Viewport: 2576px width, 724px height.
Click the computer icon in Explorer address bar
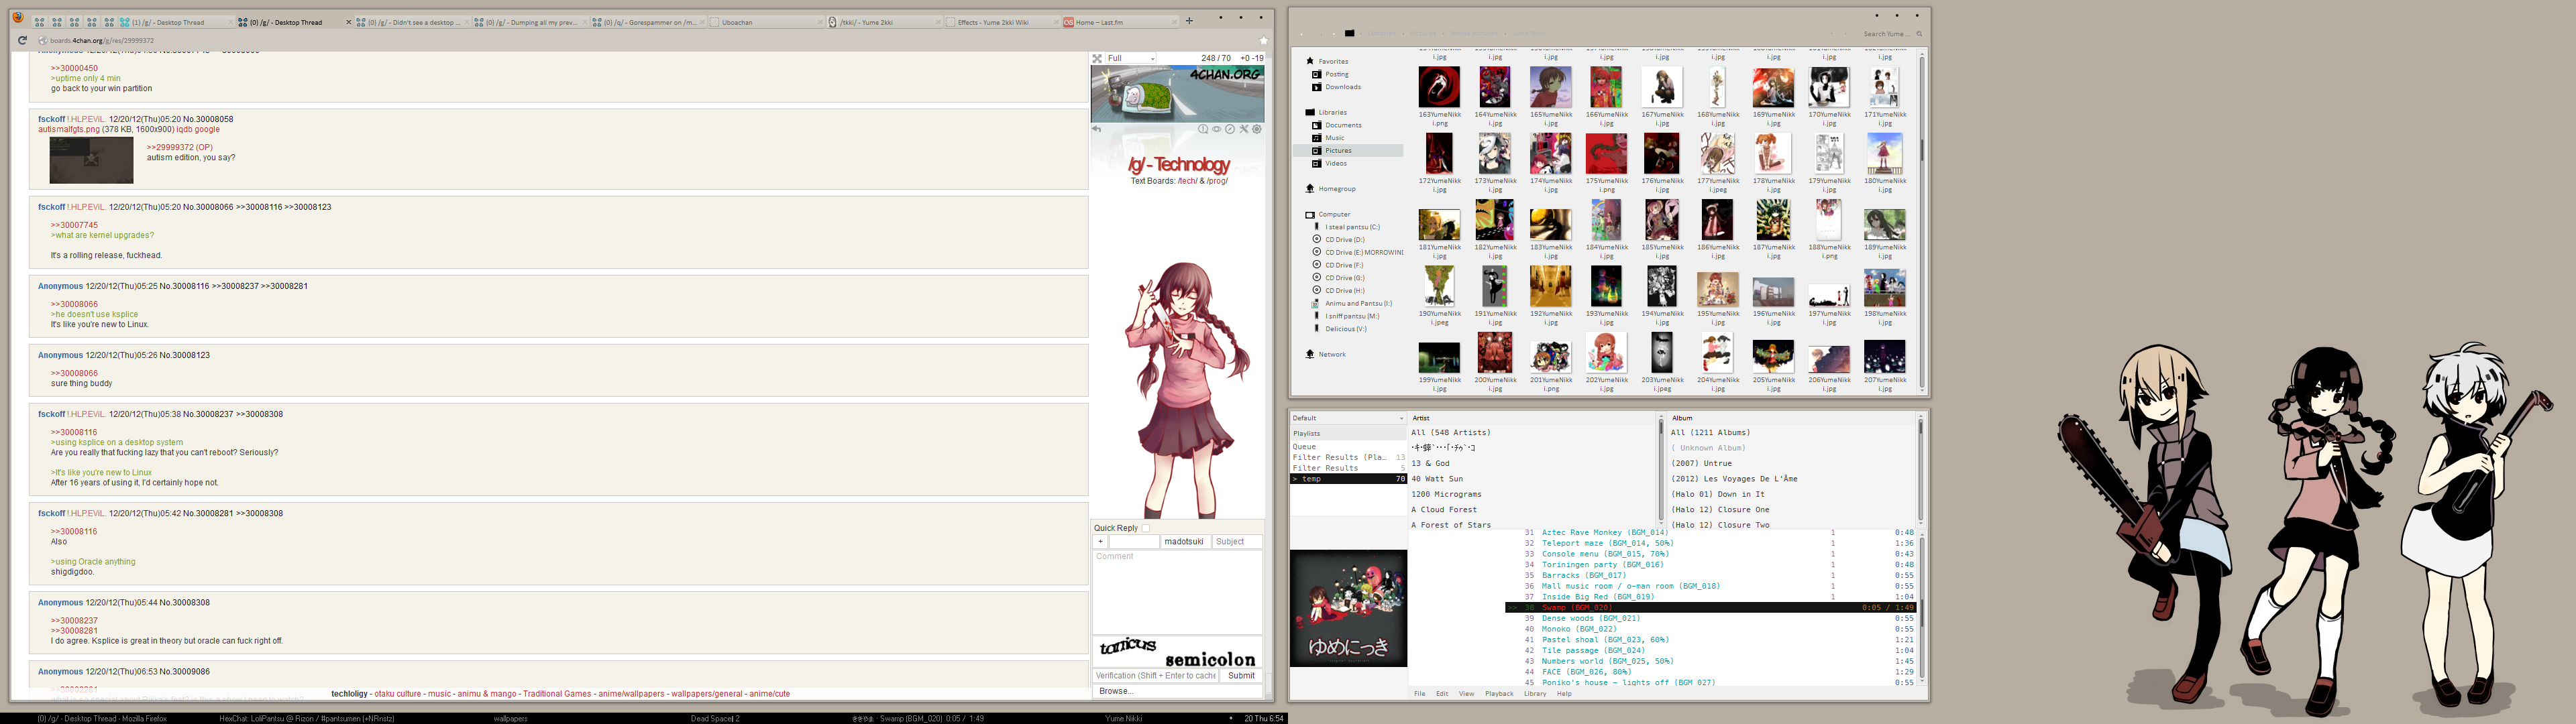click(1349, 33)
